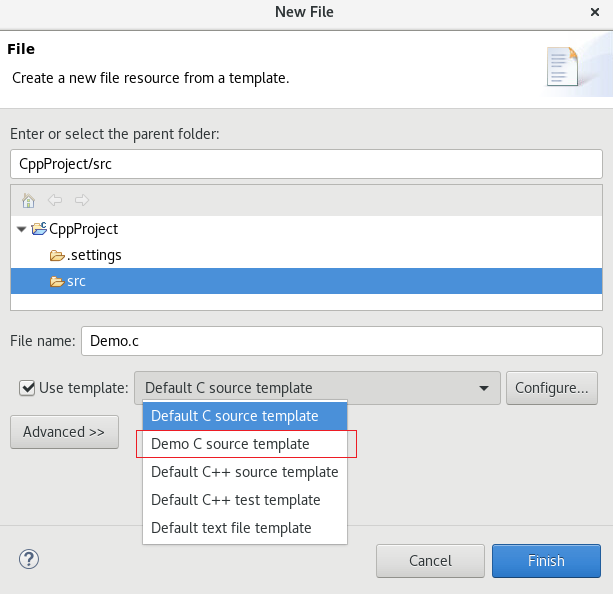The image size is (613, 594).
Task: Click the File name input field
Action: 341,341
